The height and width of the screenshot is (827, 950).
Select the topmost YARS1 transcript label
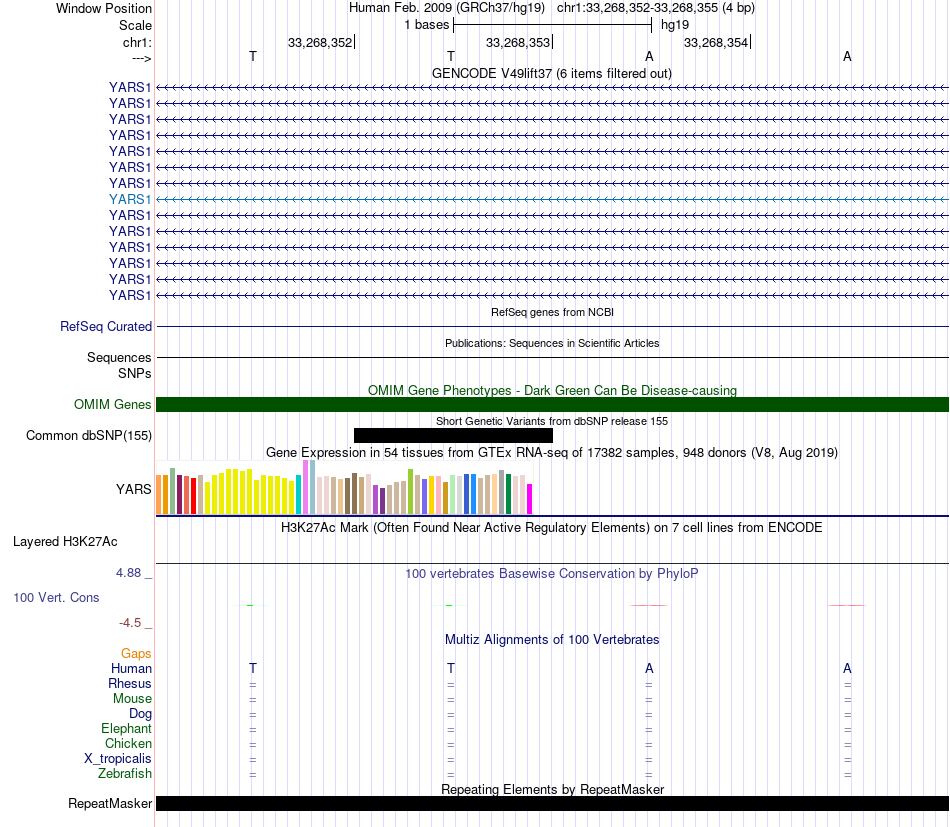(x=130, y=87)
